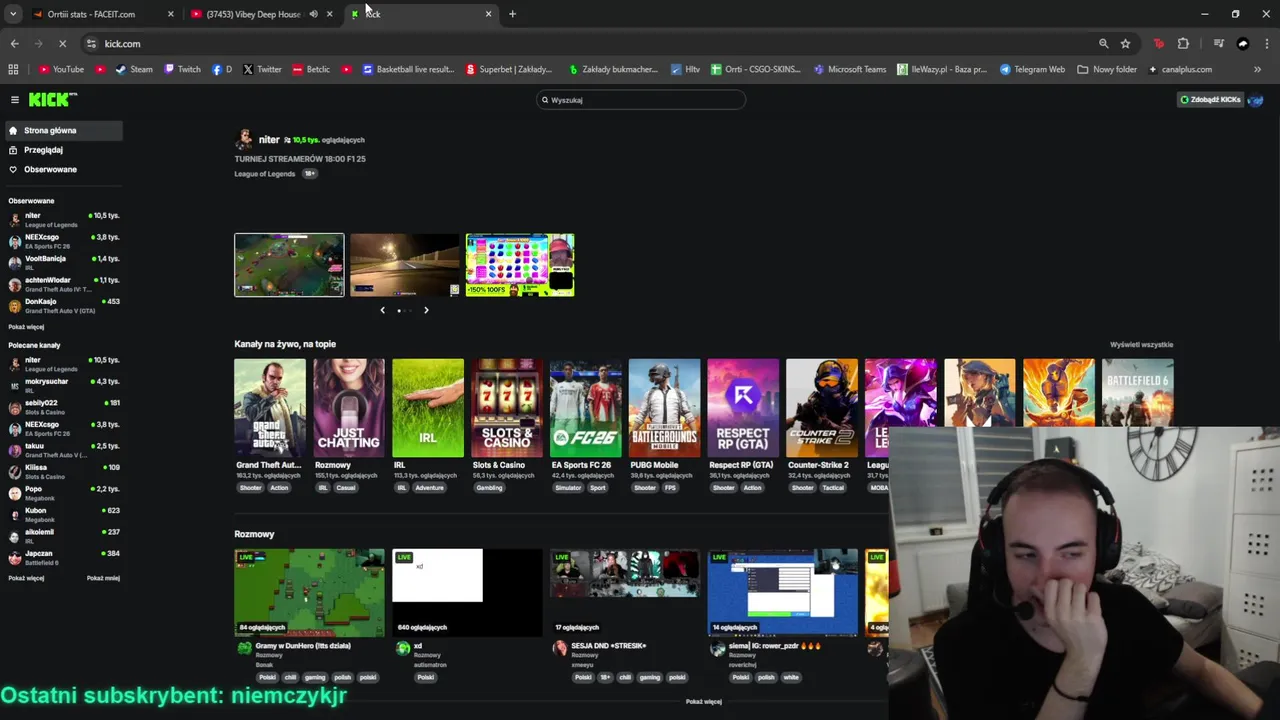Open the Betclic bookmark
The image size is (1280, 720).
coord(311,70)
